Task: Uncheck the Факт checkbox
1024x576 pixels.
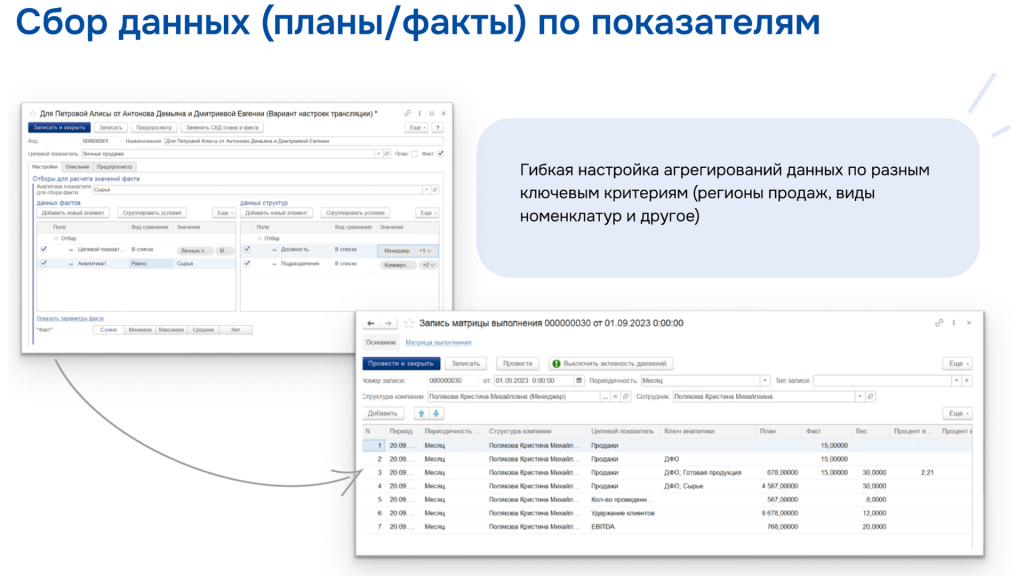Action: click(441, 154)
